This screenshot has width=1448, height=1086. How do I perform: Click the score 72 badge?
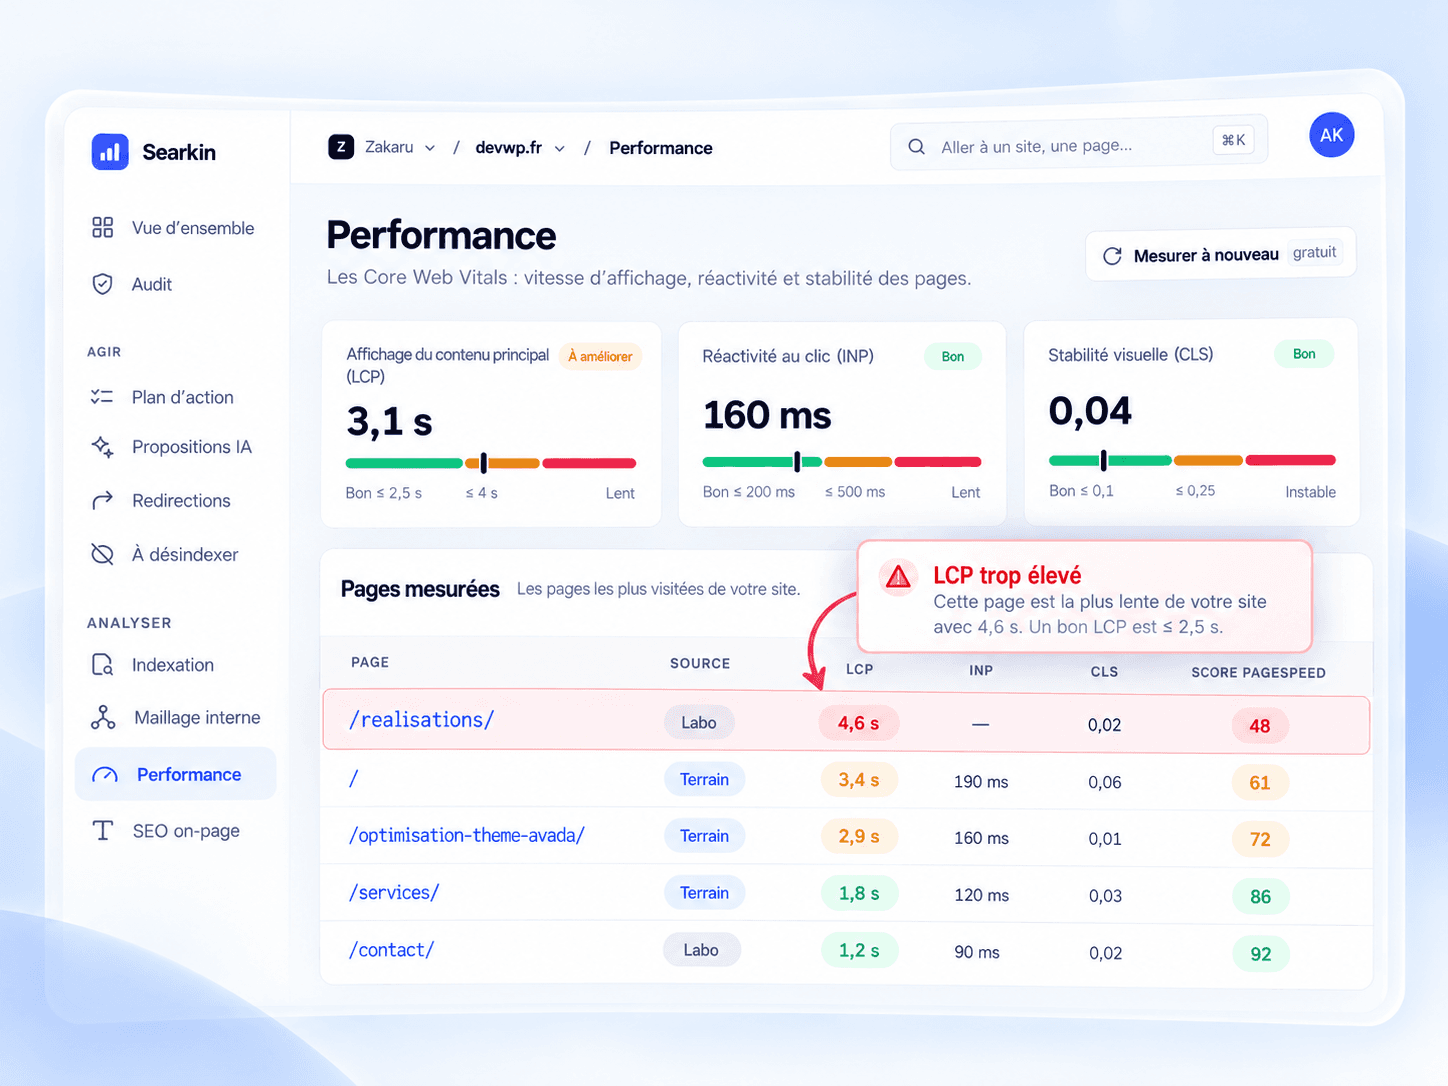pyautogui.click(x=1260, y=840)
